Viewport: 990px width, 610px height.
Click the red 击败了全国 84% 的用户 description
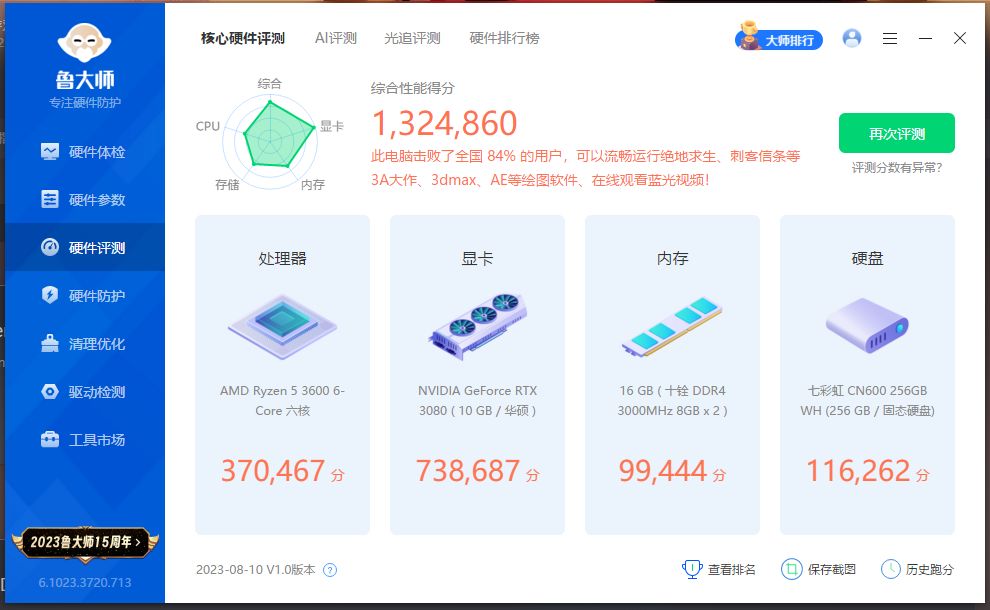pyautogui.click(x=585, y=168)
